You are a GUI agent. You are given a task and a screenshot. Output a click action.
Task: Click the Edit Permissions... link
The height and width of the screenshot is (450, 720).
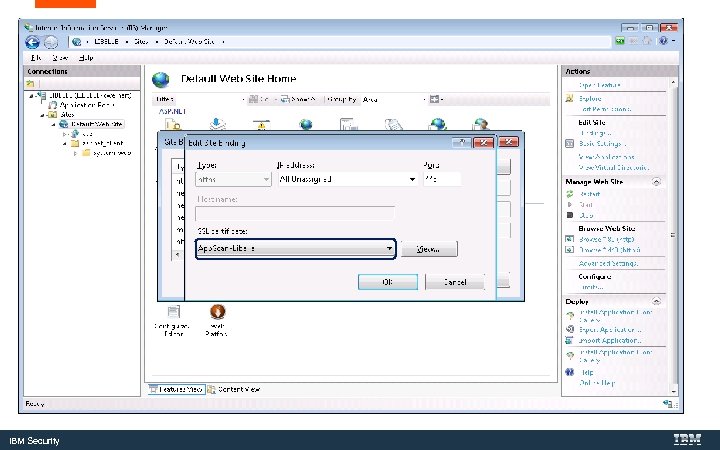[x=606, y=109]
